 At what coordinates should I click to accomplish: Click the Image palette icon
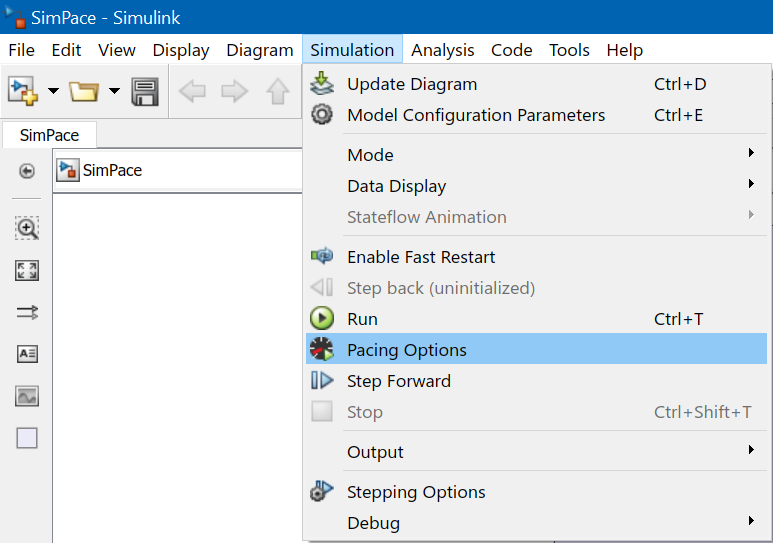pyautogui.click(x=27, y=396)
